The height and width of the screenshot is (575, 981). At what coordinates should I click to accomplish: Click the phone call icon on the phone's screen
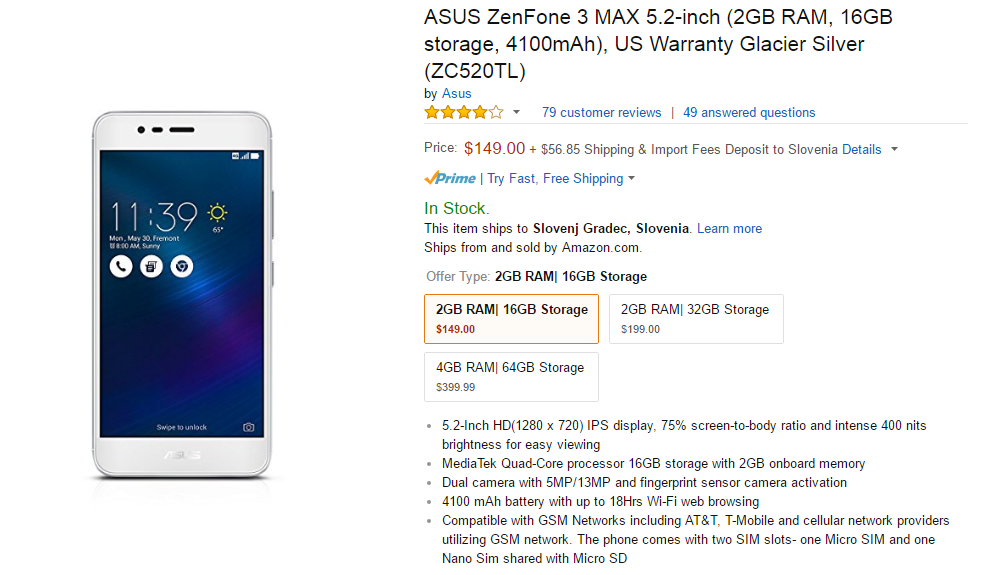[x=120, y=266]
